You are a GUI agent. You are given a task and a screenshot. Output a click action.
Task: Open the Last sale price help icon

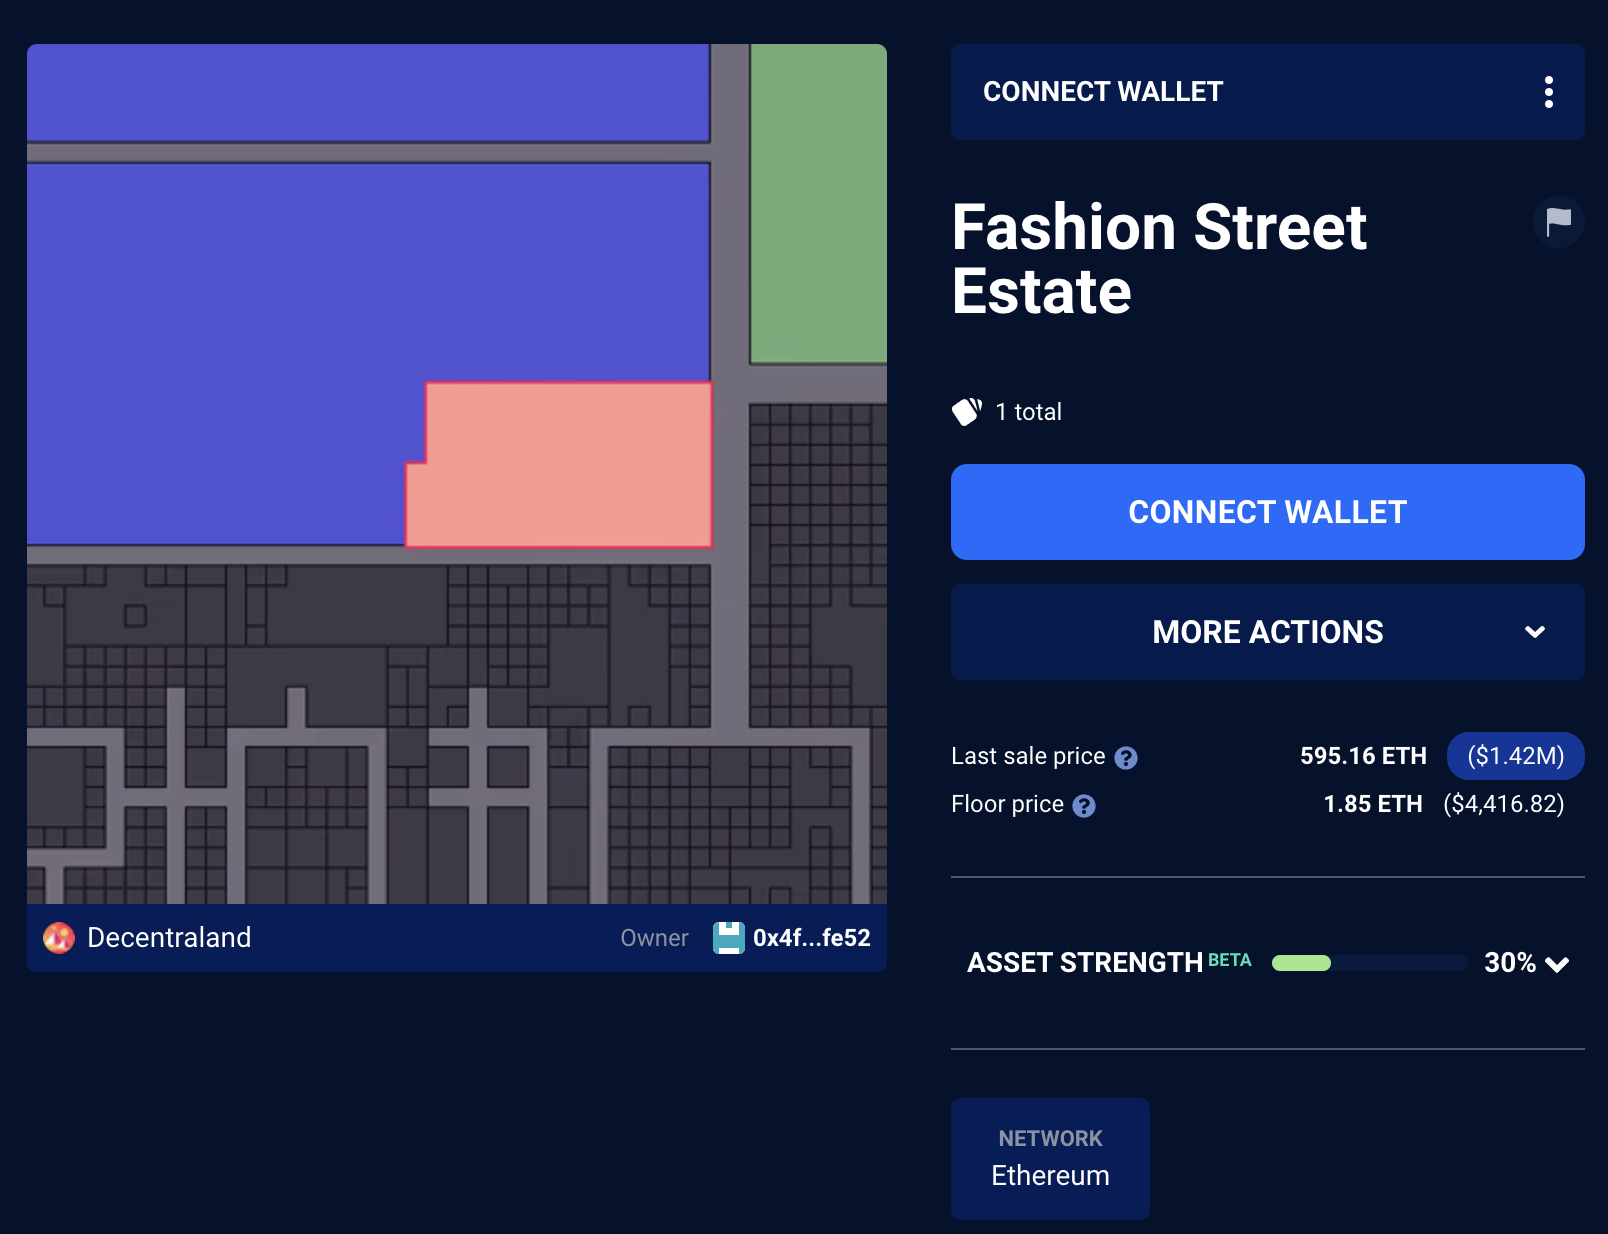click(x=1126, y=758)
